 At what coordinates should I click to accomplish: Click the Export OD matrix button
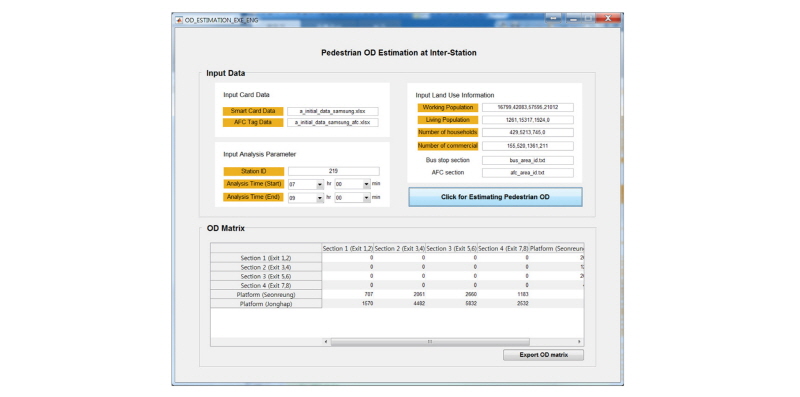(x=543, y=355)
